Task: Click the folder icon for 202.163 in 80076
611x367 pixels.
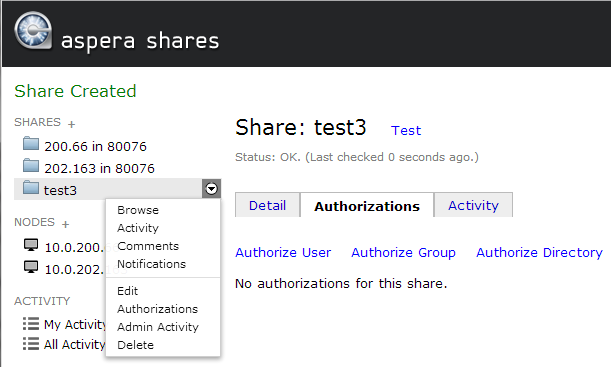Action: click(31, 166)
